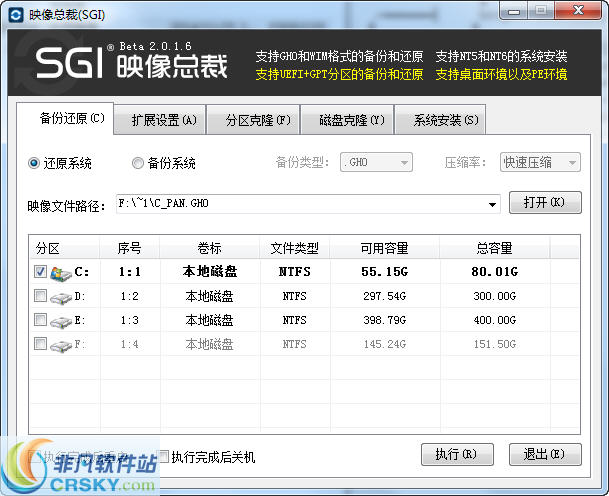
Task: Click the SGI app icon in title bar
Action: [x=16, y=15]
